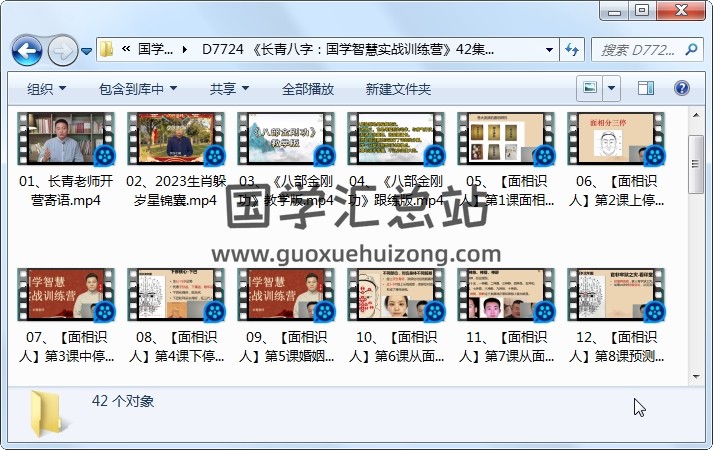Viewport: 713px width, 450px height.
Task: Select video 03 八部金刚功教学版 thumbnail
Action: coord(286,139)
